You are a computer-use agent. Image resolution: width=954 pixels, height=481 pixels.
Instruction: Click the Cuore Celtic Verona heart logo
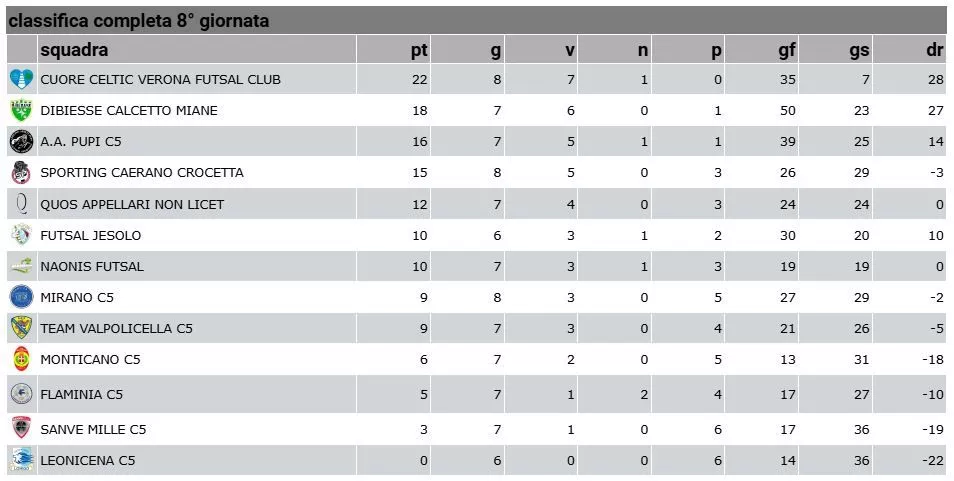22,79
